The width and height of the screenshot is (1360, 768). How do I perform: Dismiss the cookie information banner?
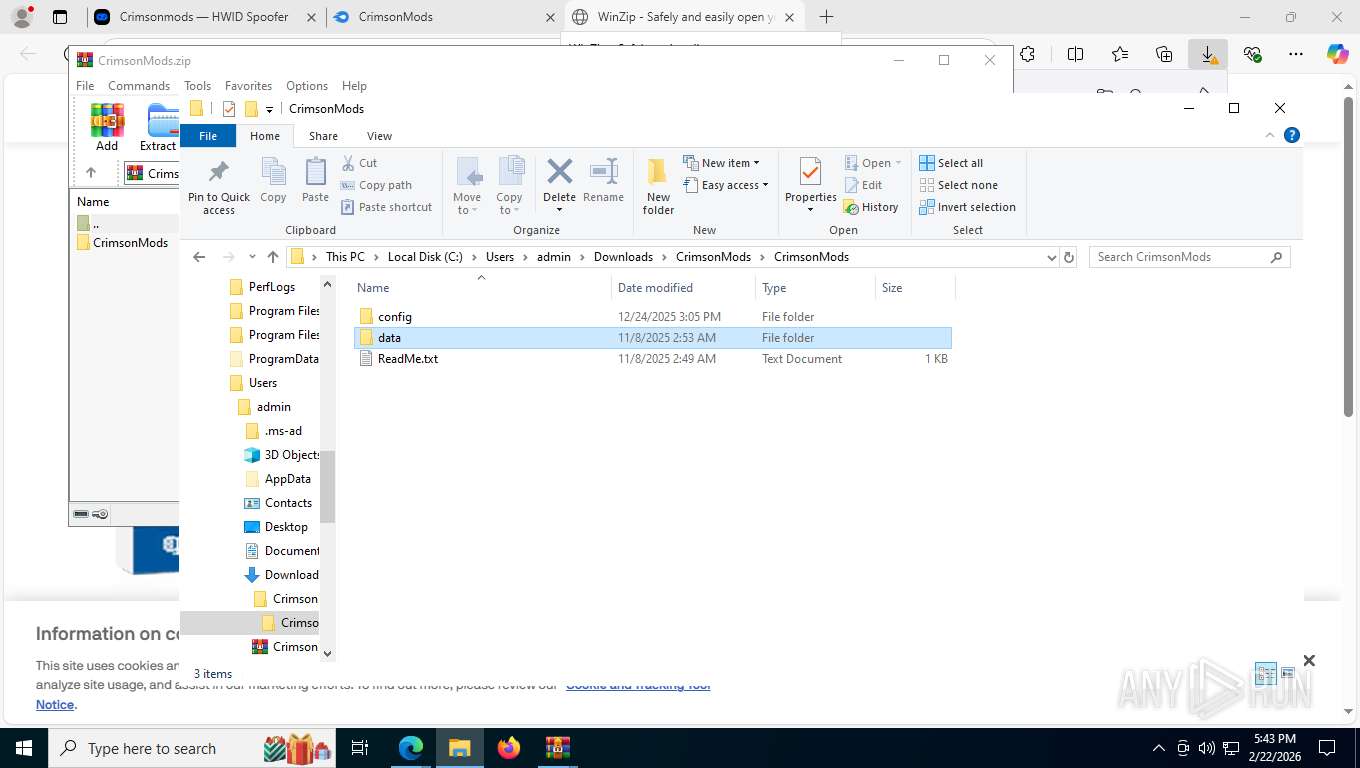(x=1309, y=660)
